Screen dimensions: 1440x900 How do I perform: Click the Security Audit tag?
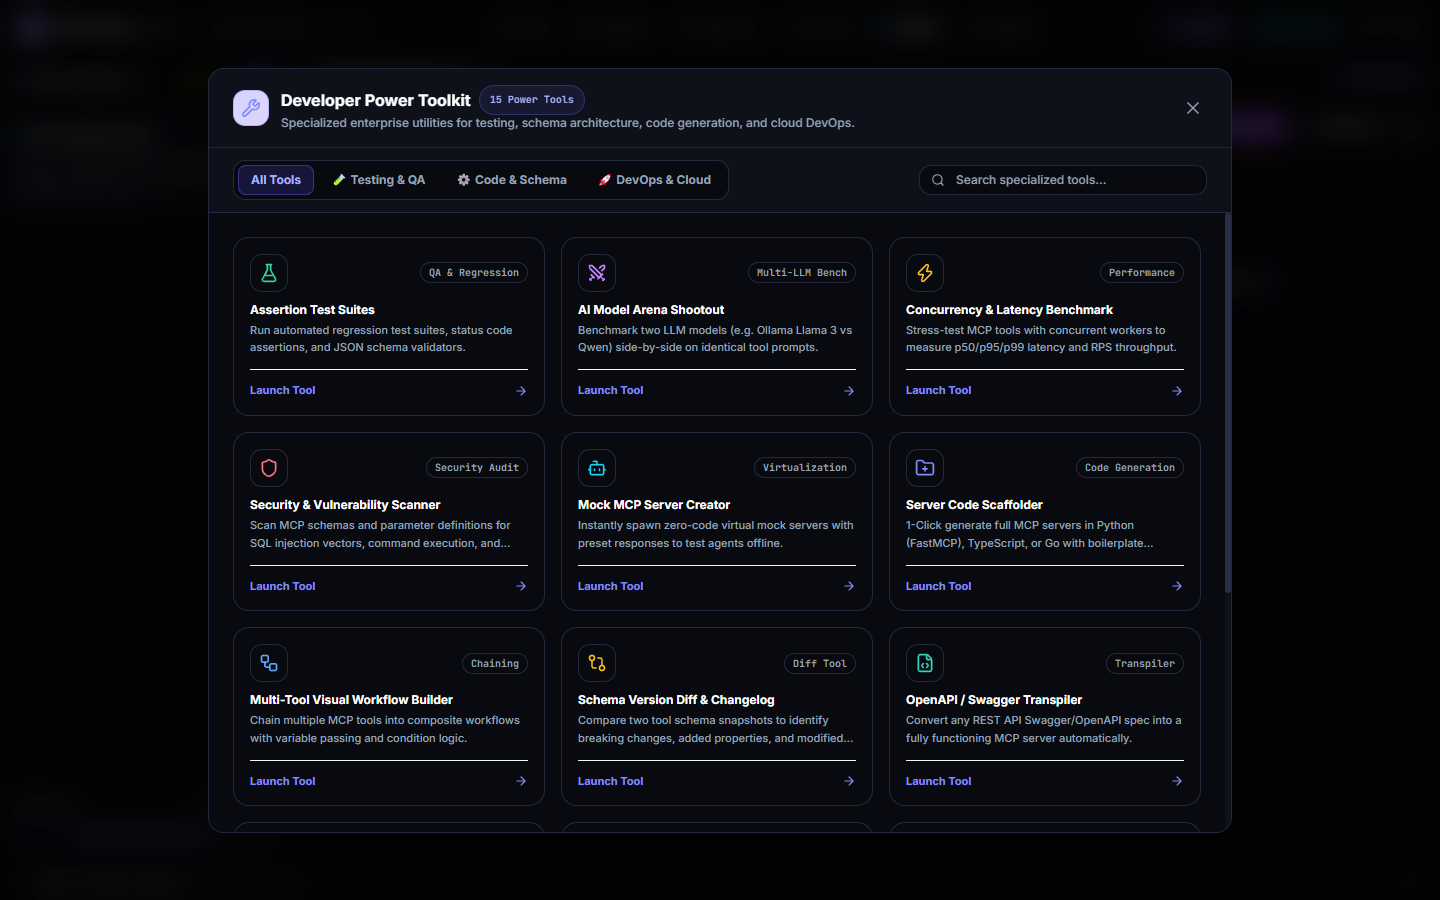coord(477,468)
